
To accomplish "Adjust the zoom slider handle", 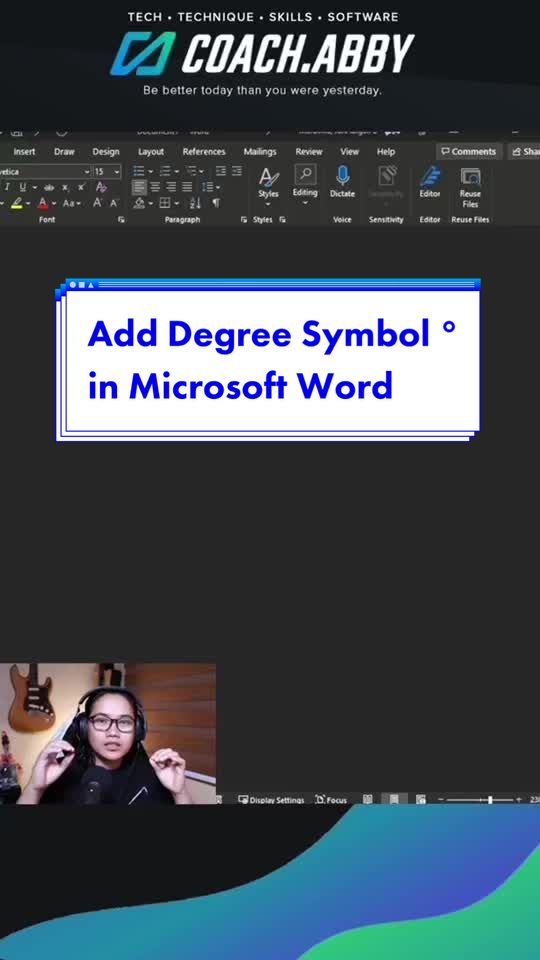I will click(x=490, y=800).
